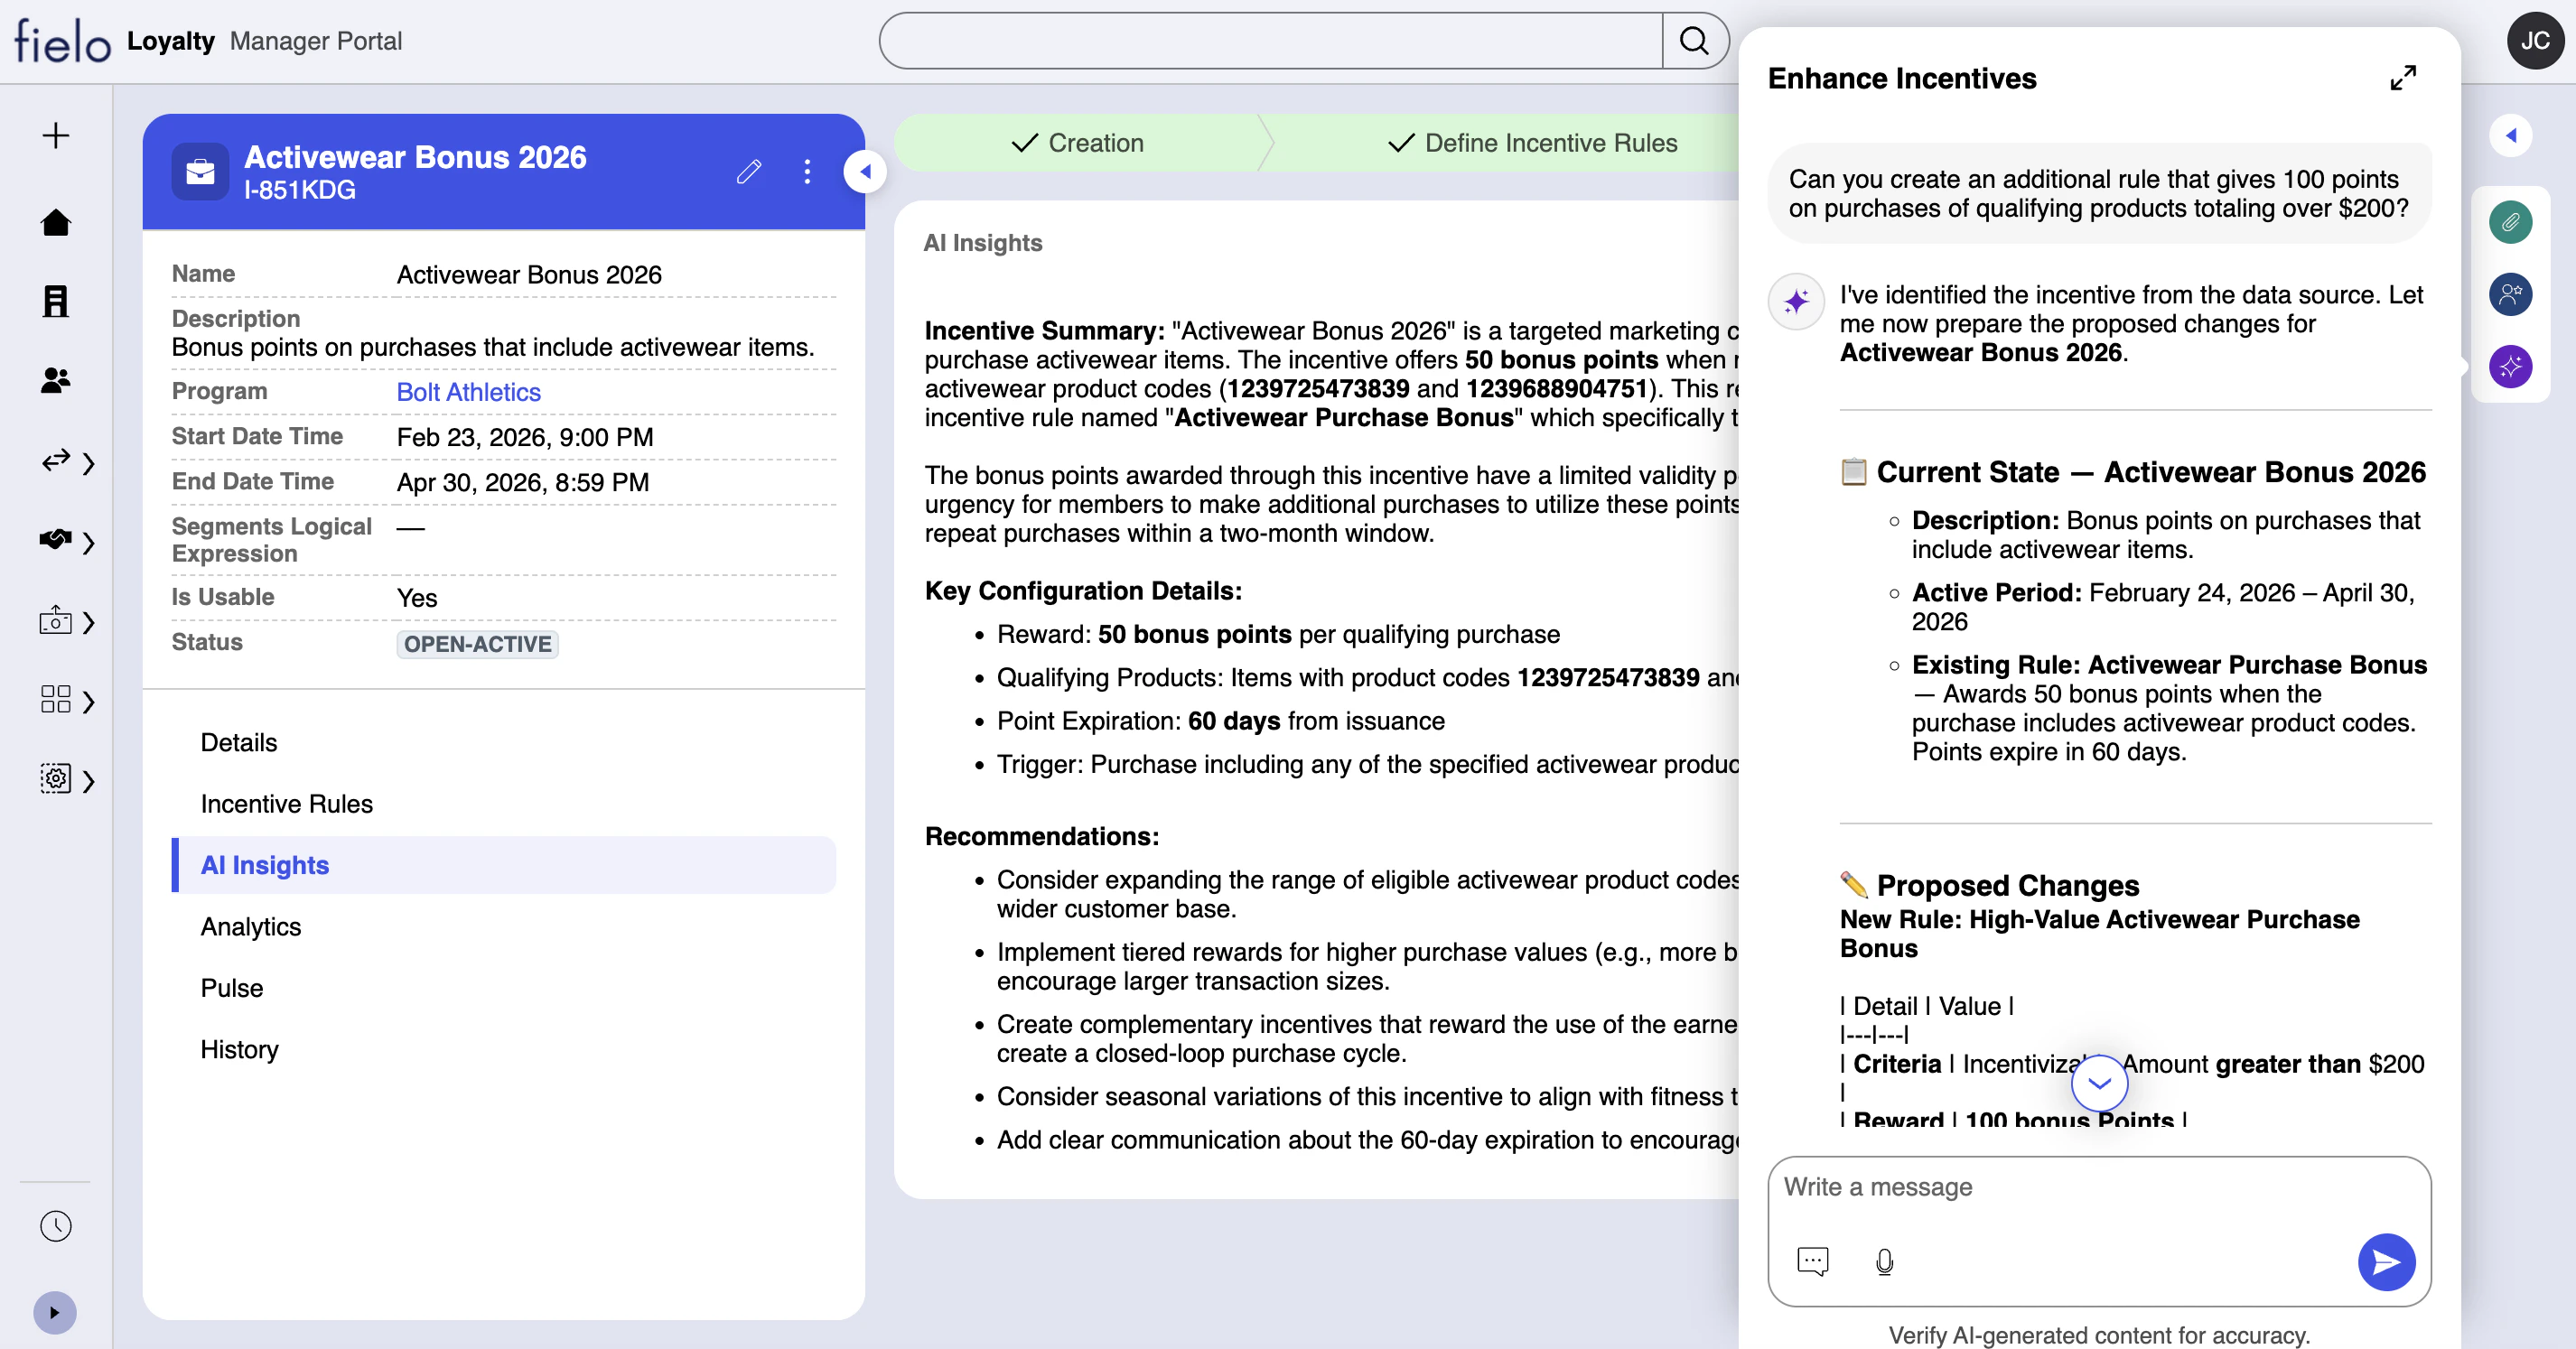Click the paperclip attachment icon on the right rail

(2510, 222)
